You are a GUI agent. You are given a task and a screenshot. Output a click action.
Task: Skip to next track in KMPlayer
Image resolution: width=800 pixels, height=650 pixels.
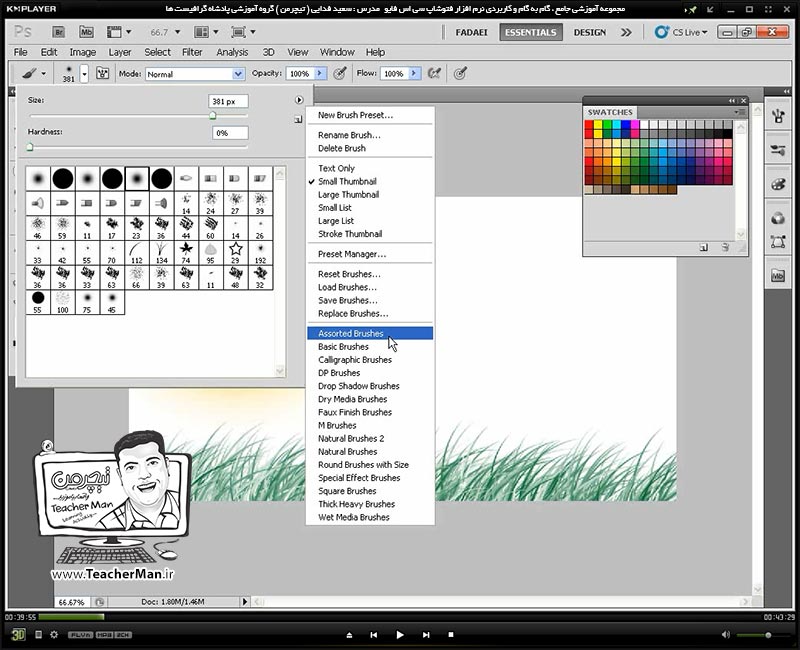point(426,635)
